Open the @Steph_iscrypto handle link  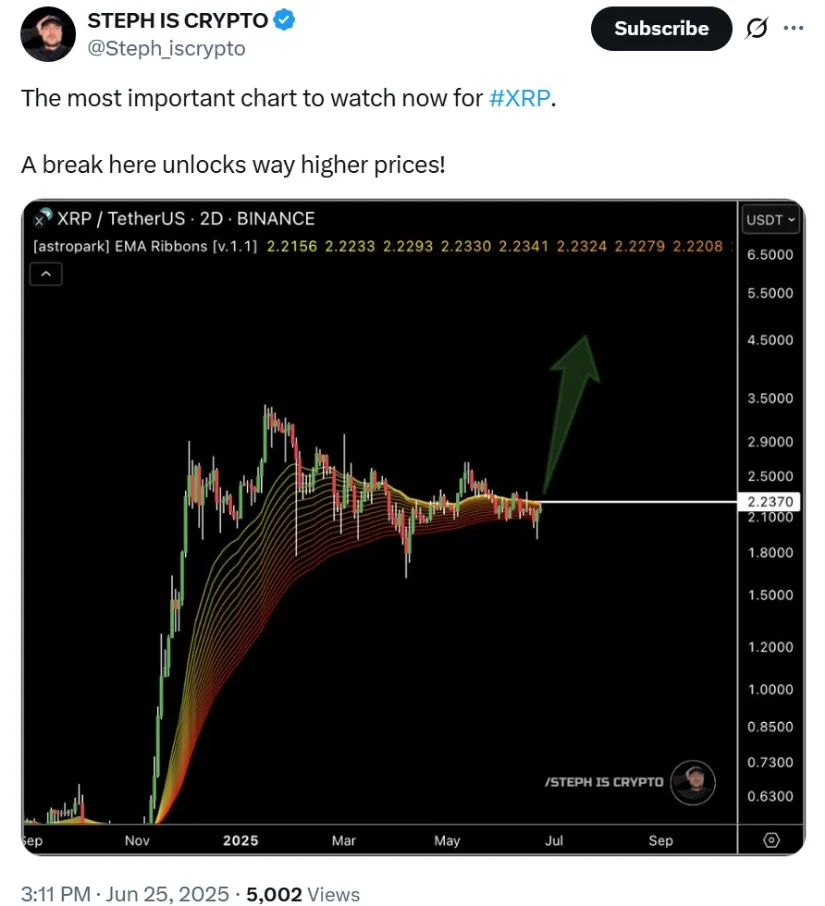[x=167, y=48]
